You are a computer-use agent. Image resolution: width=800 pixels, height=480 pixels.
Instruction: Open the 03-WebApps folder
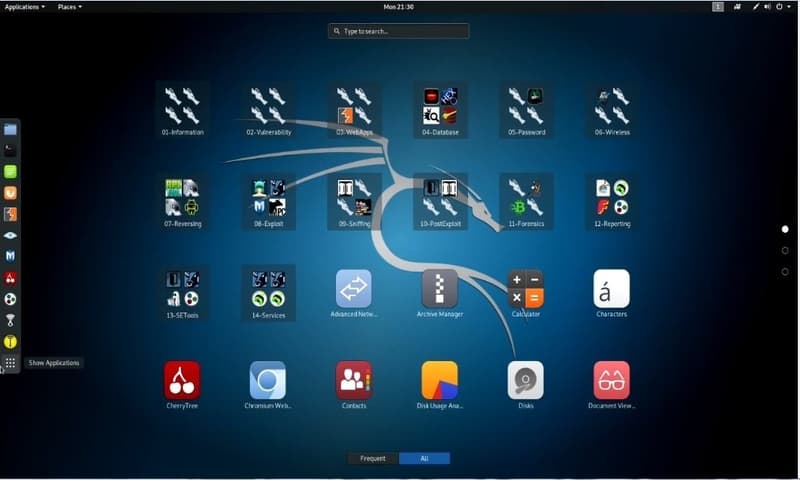point(354,110)
